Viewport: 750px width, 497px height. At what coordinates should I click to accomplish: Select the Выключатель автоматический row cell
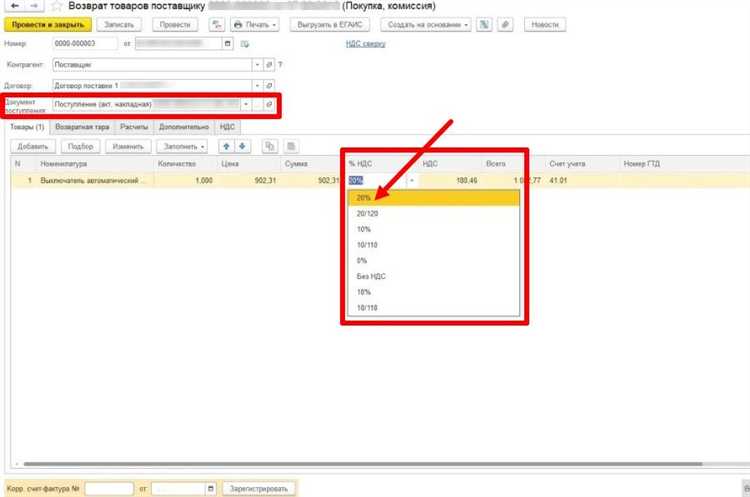95,181
